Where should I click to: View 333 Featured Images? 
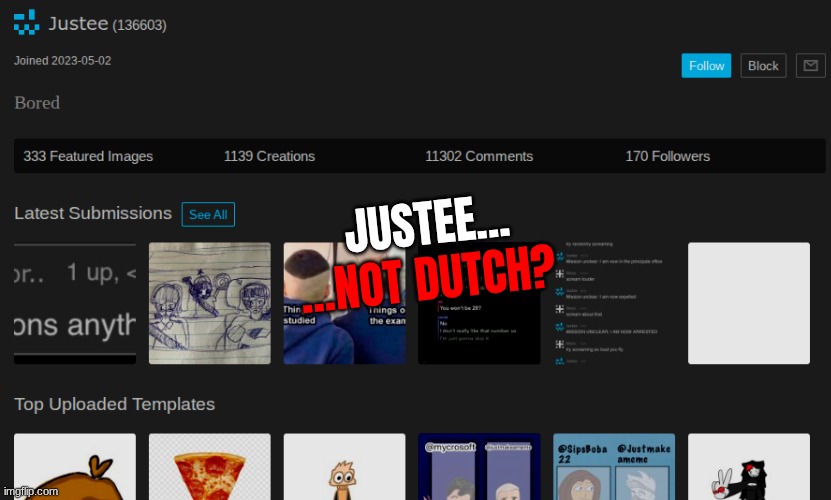coord(88,156)
